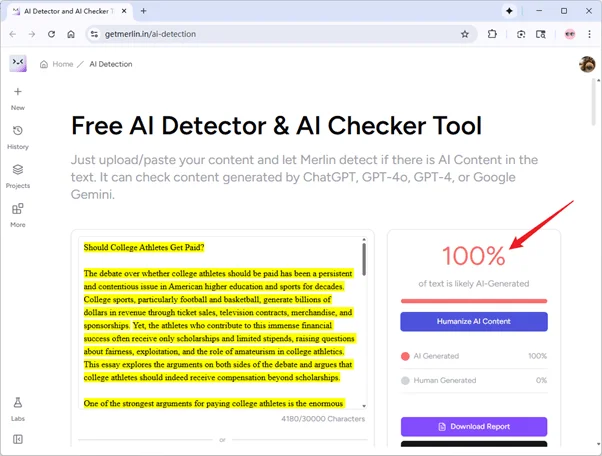Click the page vertical scrollbar thumb
The image size is (602, 456).
(594, 104)
